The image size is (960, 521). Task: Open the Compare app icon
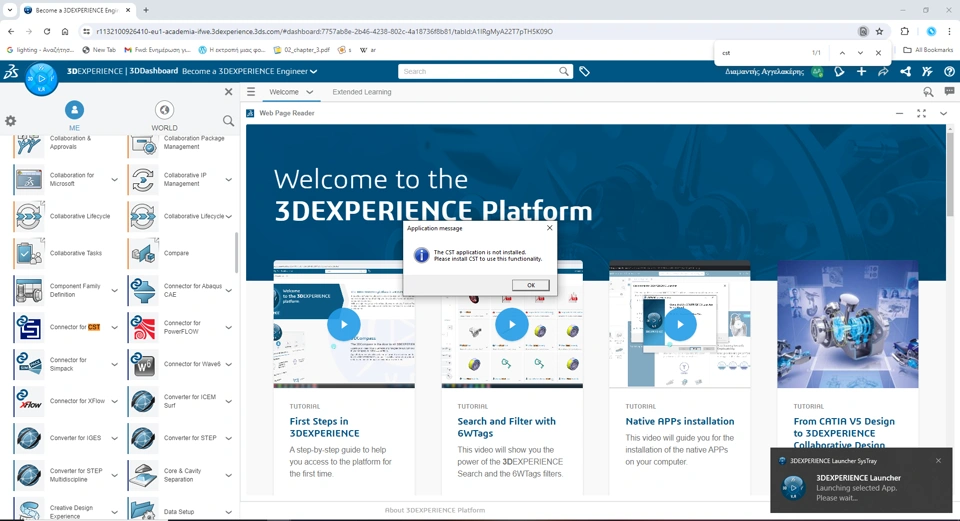(x=143, y=253)
